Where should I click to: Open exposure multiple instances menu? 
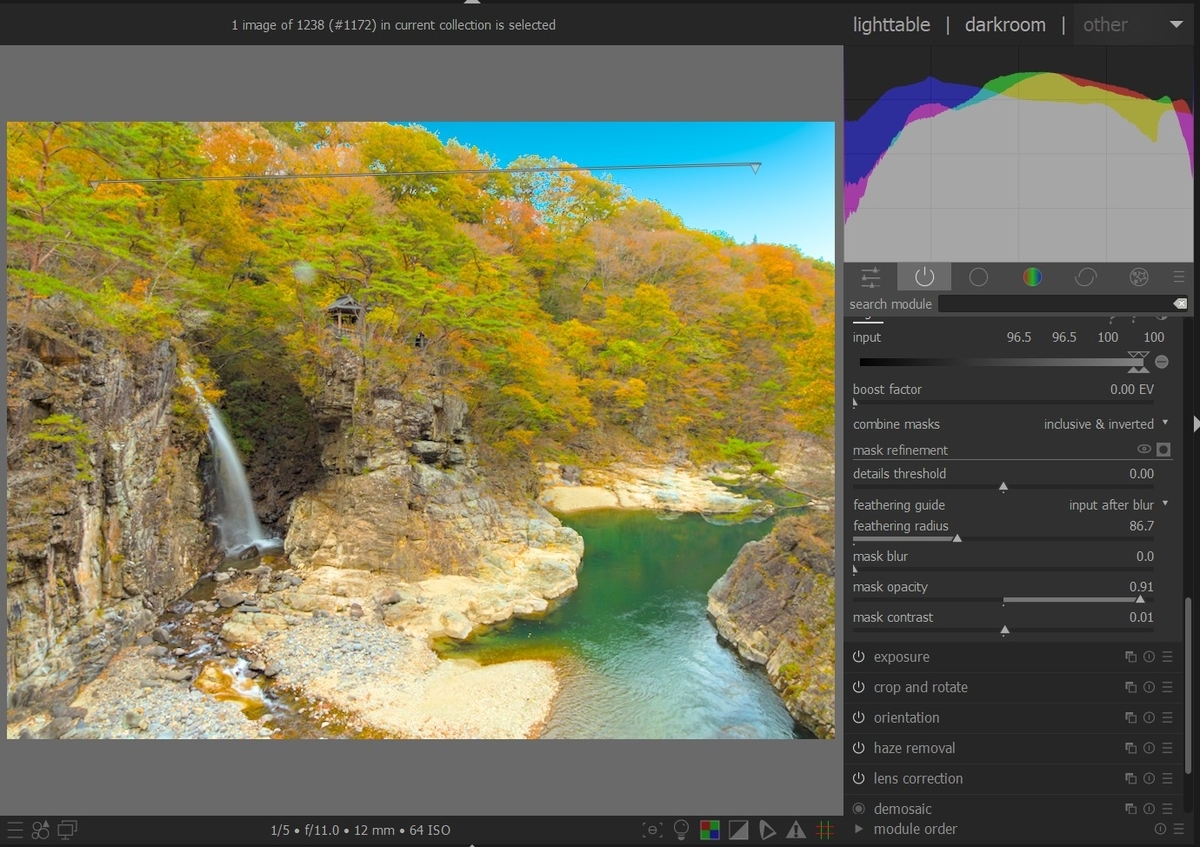[1131, 657]
